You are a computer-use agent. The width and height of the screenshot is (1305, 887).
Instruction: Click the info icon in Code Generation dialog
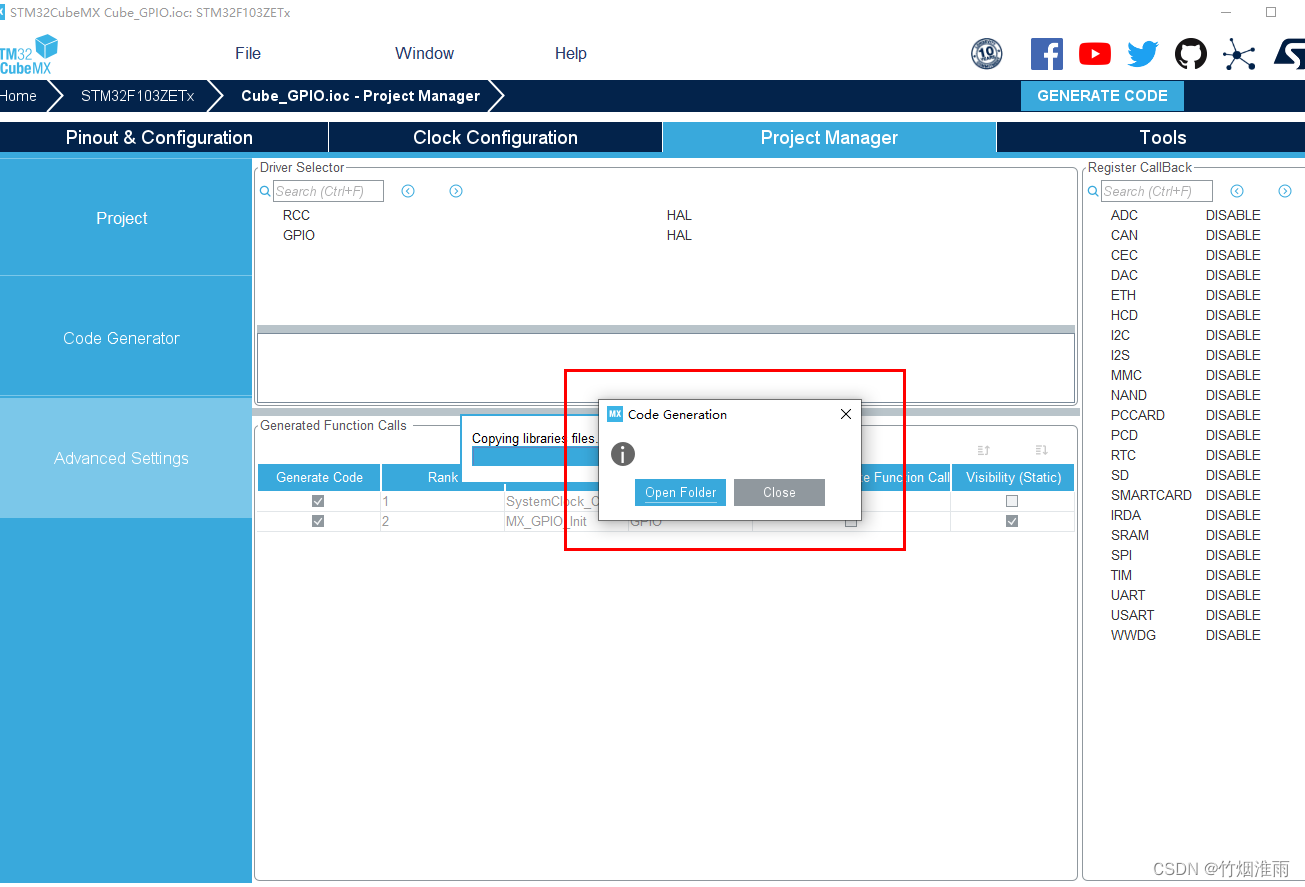click(623, 454)
